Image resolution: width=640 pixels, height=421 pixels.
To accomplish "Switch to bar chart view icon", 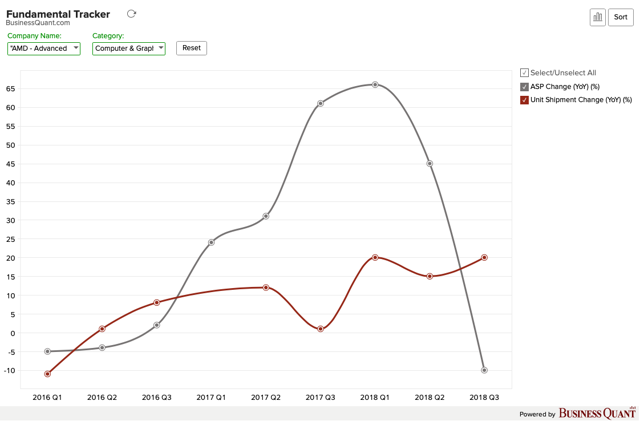I will point(598,17).
